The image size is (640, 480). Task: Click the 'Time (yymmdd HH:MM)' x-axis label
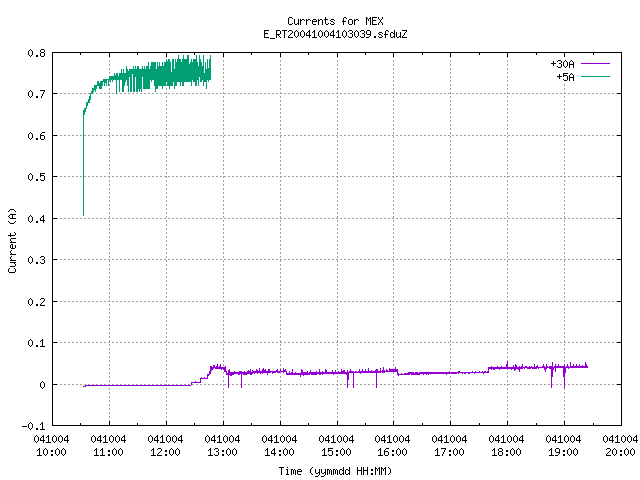pyautogui.click(x=335, y=471)
